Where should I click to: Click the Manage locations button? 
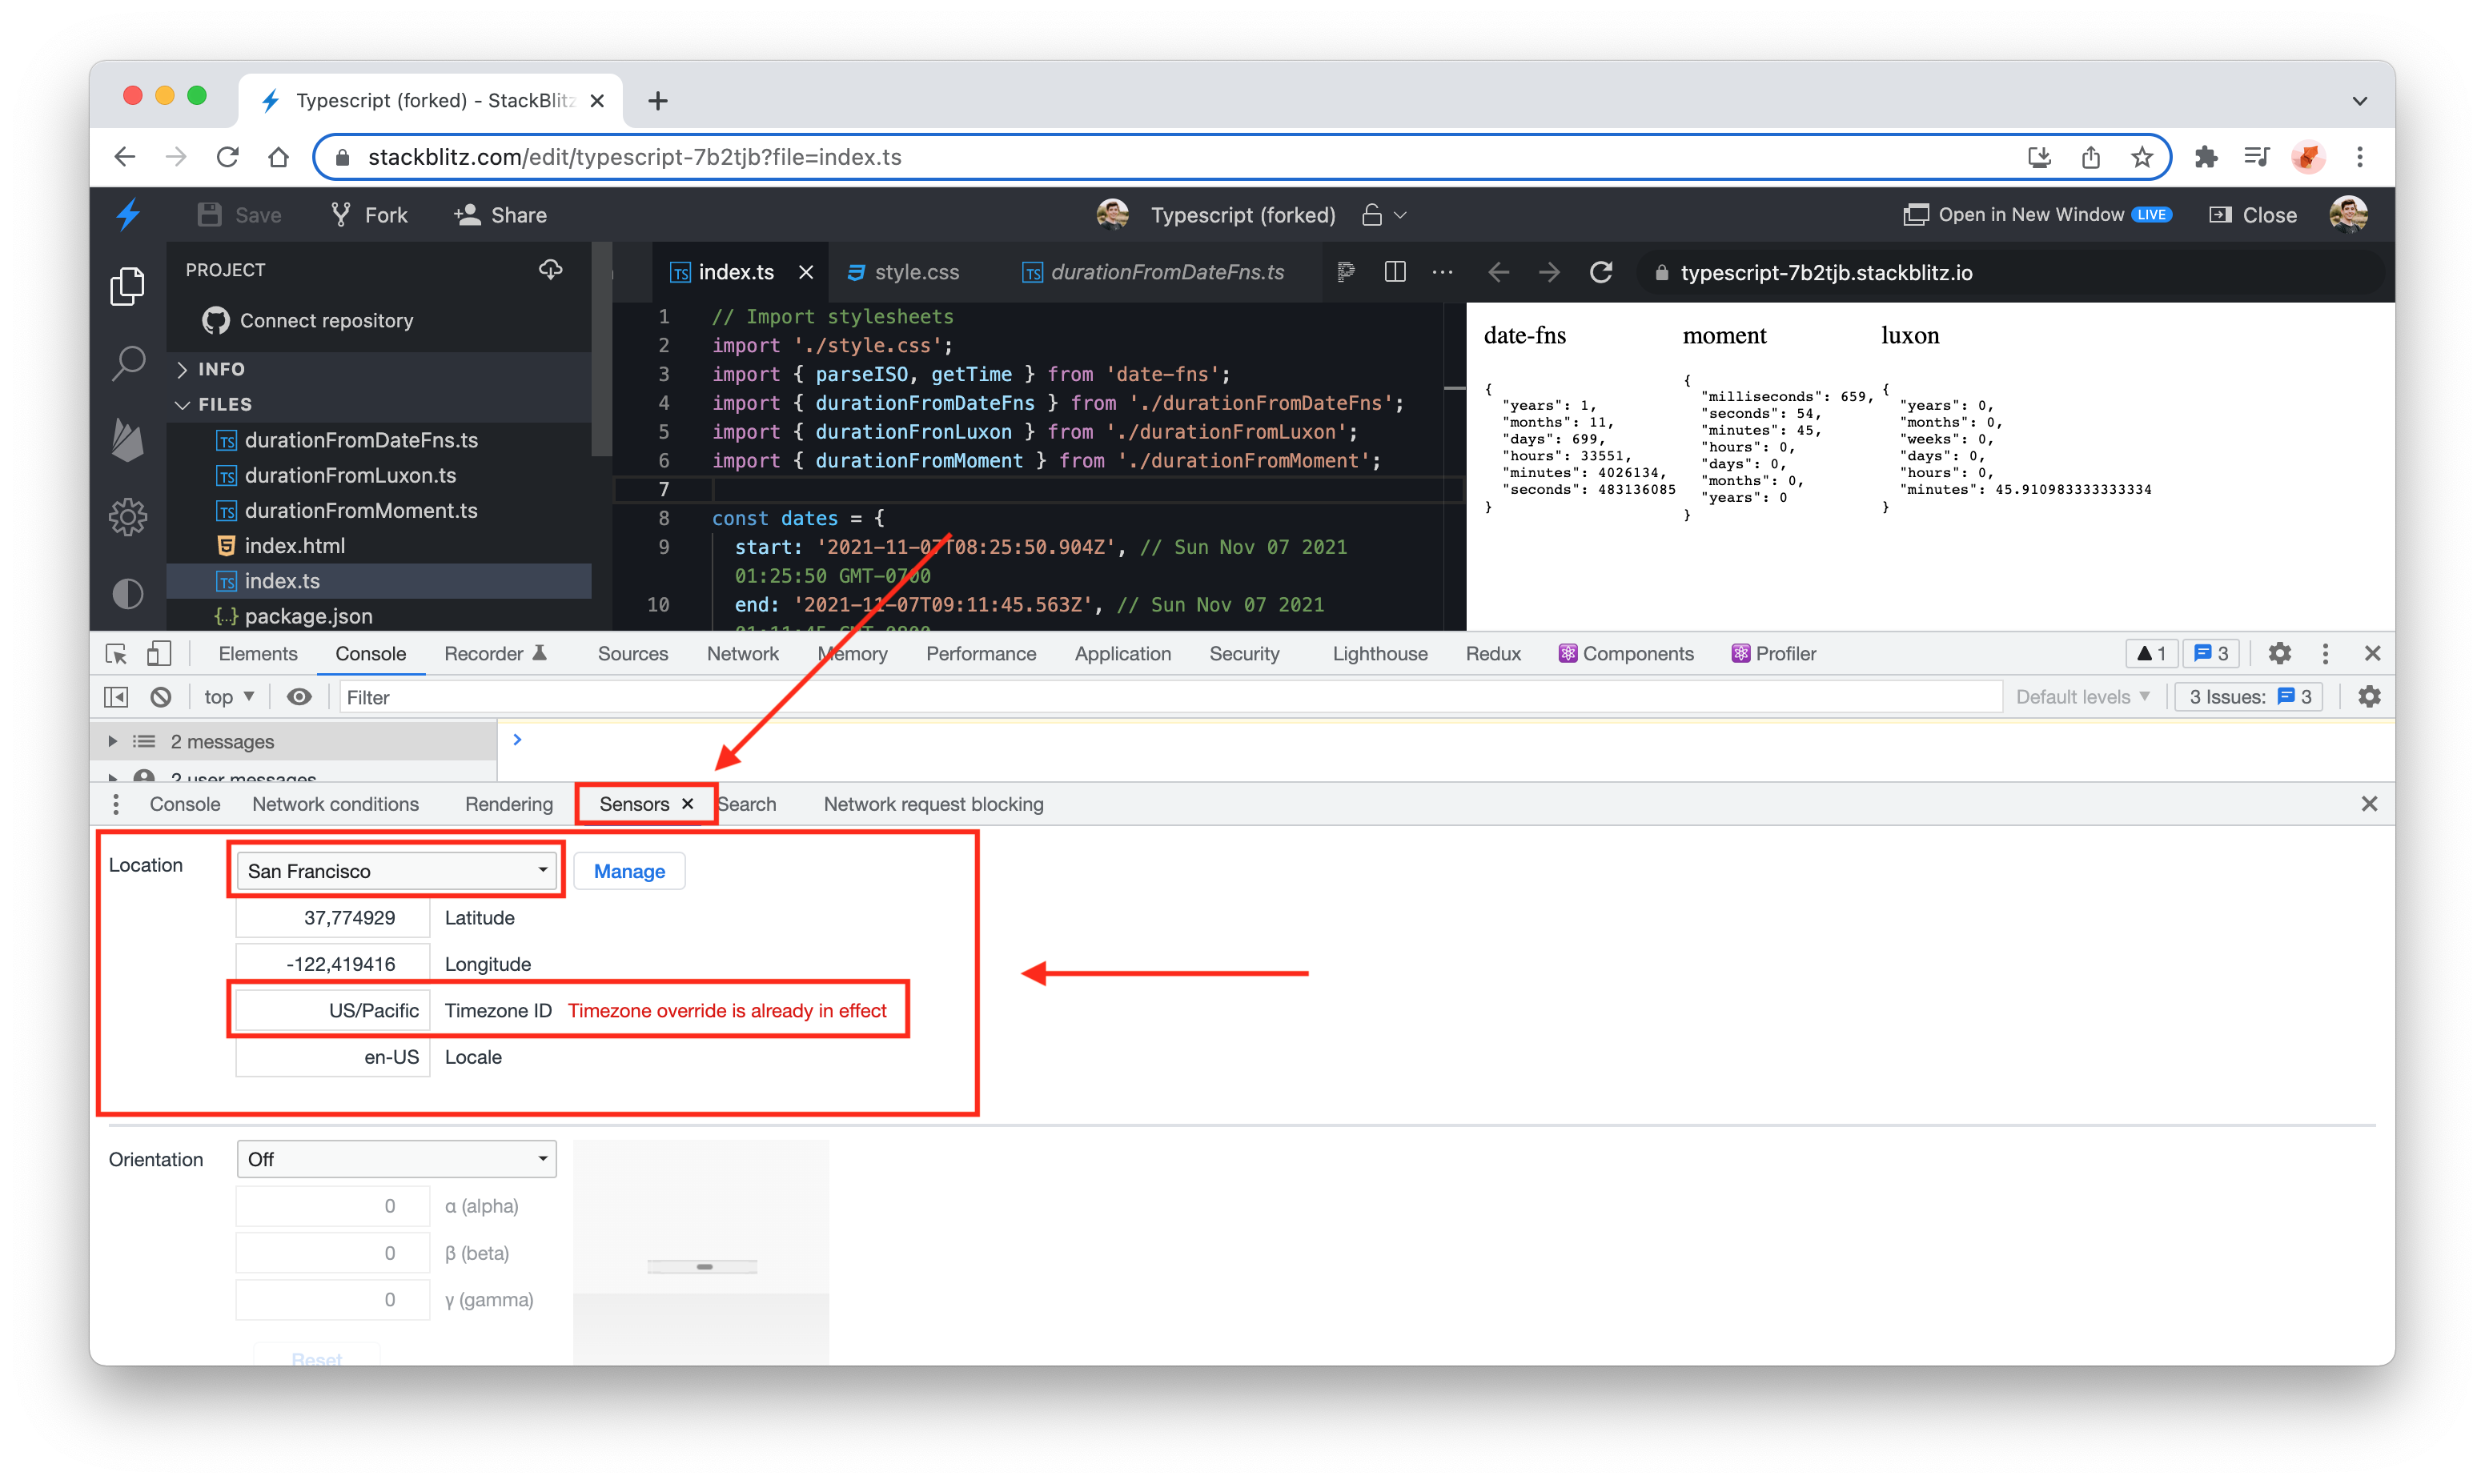[629, 871]
